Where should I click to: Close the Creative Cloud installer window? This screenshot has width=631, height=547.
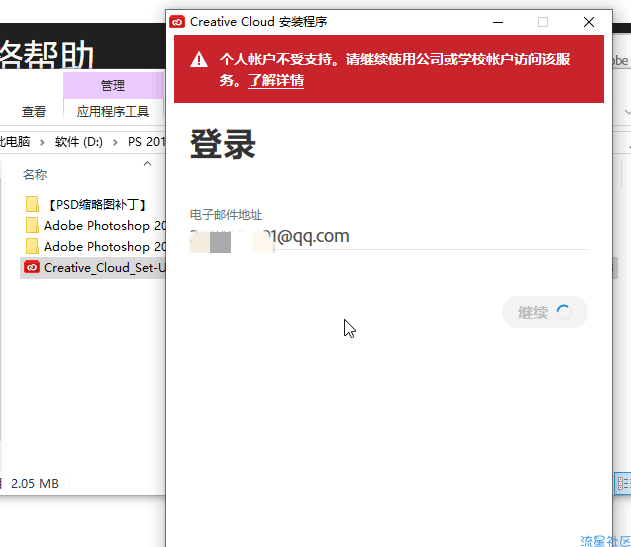tap(589, 22)
